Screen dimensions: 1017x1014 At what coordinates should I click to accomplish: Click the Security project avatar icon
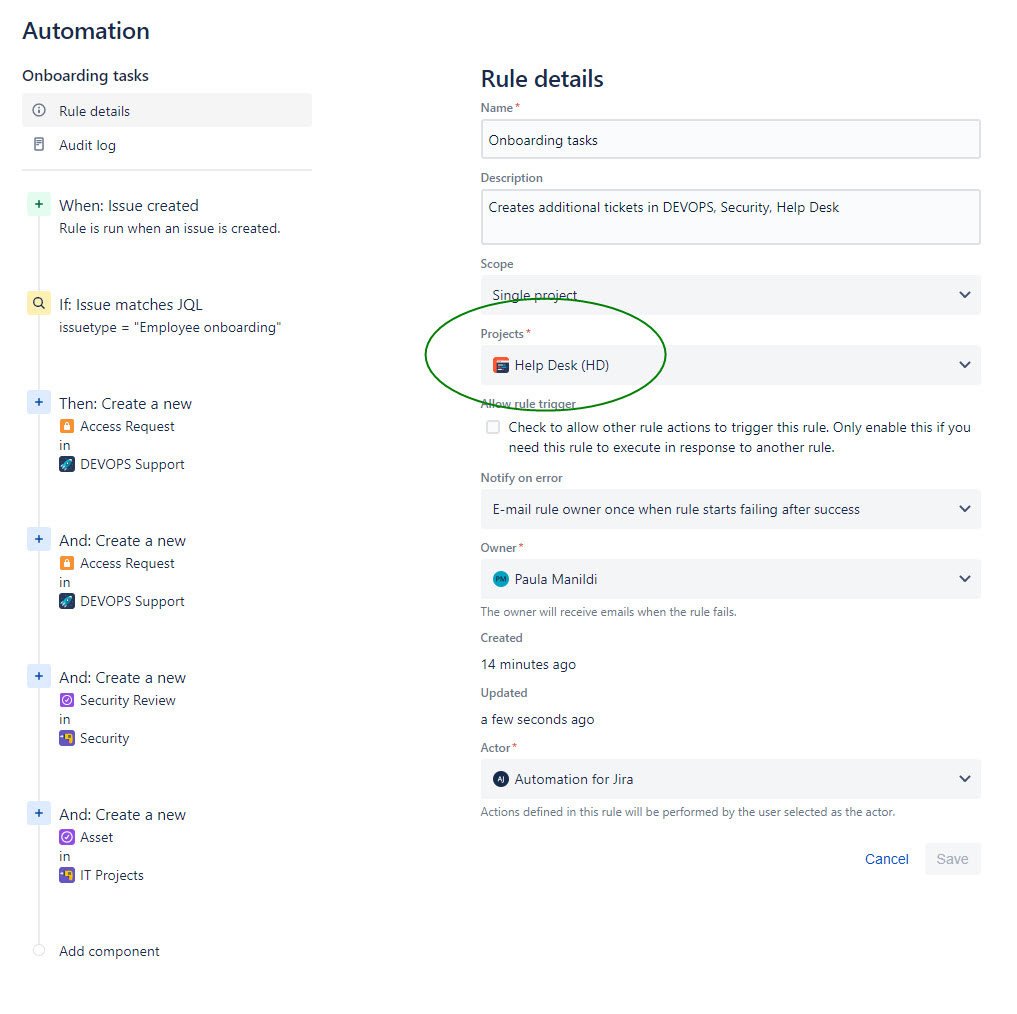(x=67, y=738)
